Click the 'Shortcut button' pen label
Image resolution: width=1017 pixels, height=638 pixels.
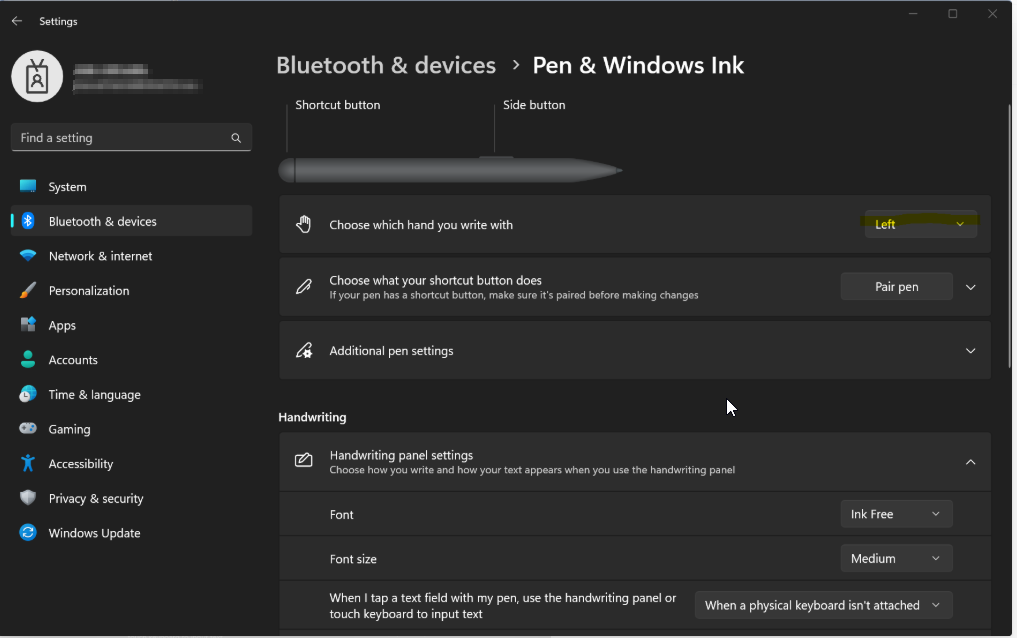tap(337, 104)
